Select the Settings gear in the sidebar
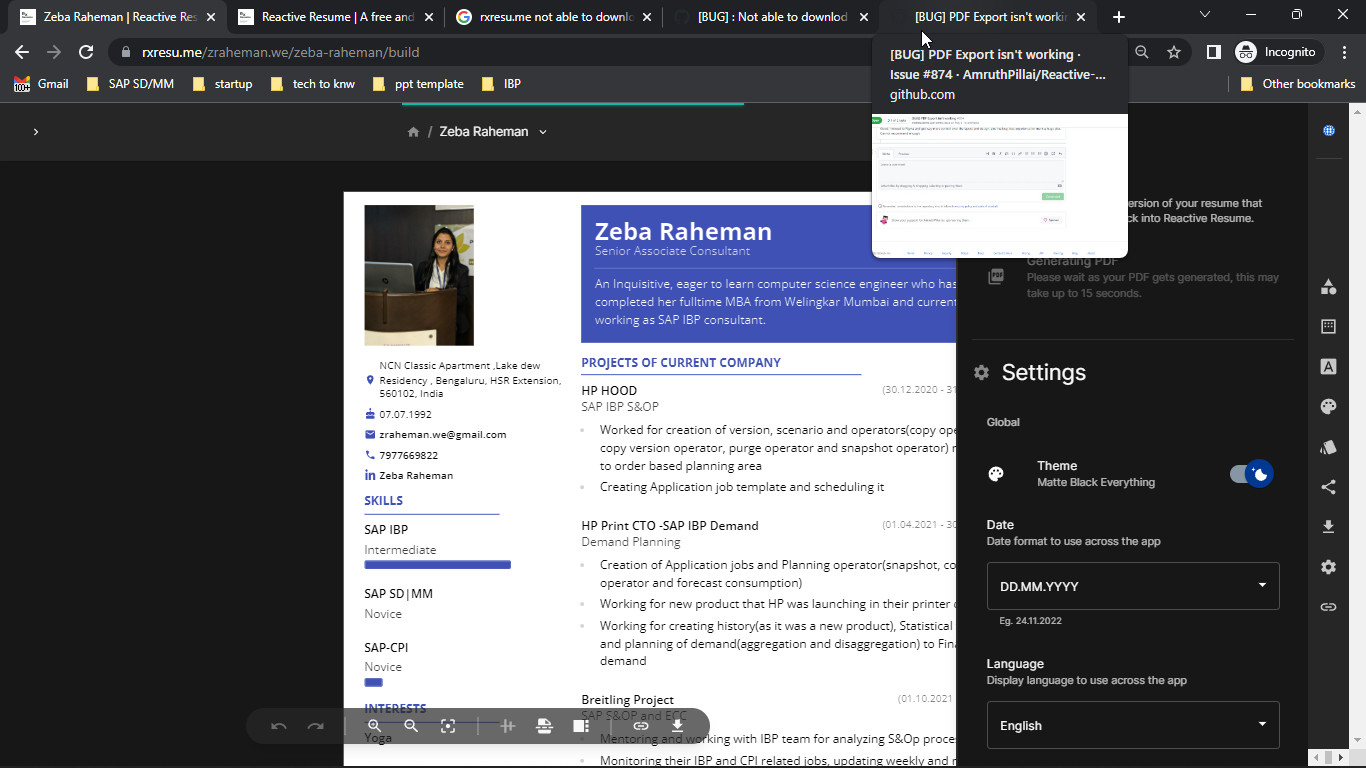The height and width of the screenshot is (768, 1366). point(1328,566)
